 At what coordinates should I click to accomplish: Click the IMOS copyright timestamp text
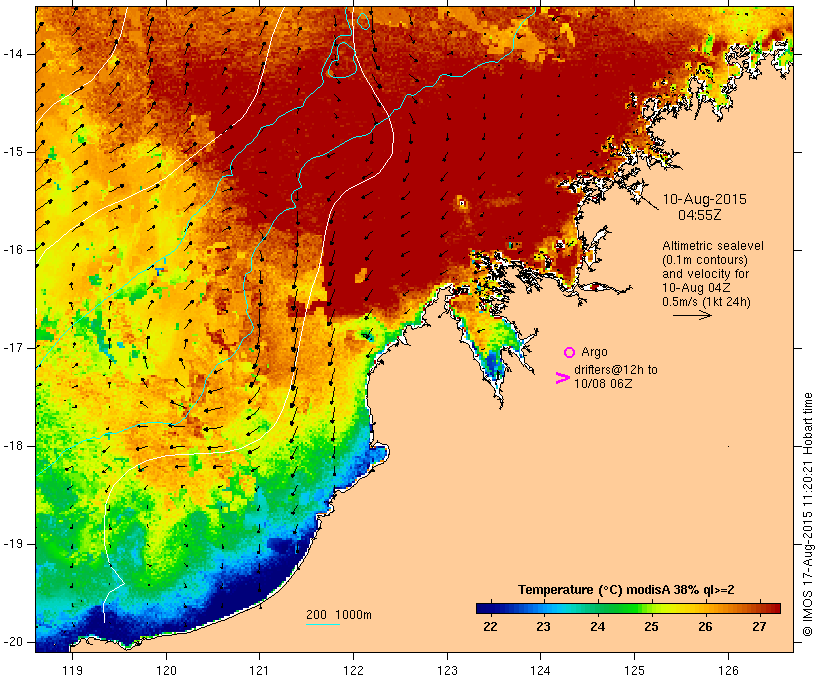(808, 514)
